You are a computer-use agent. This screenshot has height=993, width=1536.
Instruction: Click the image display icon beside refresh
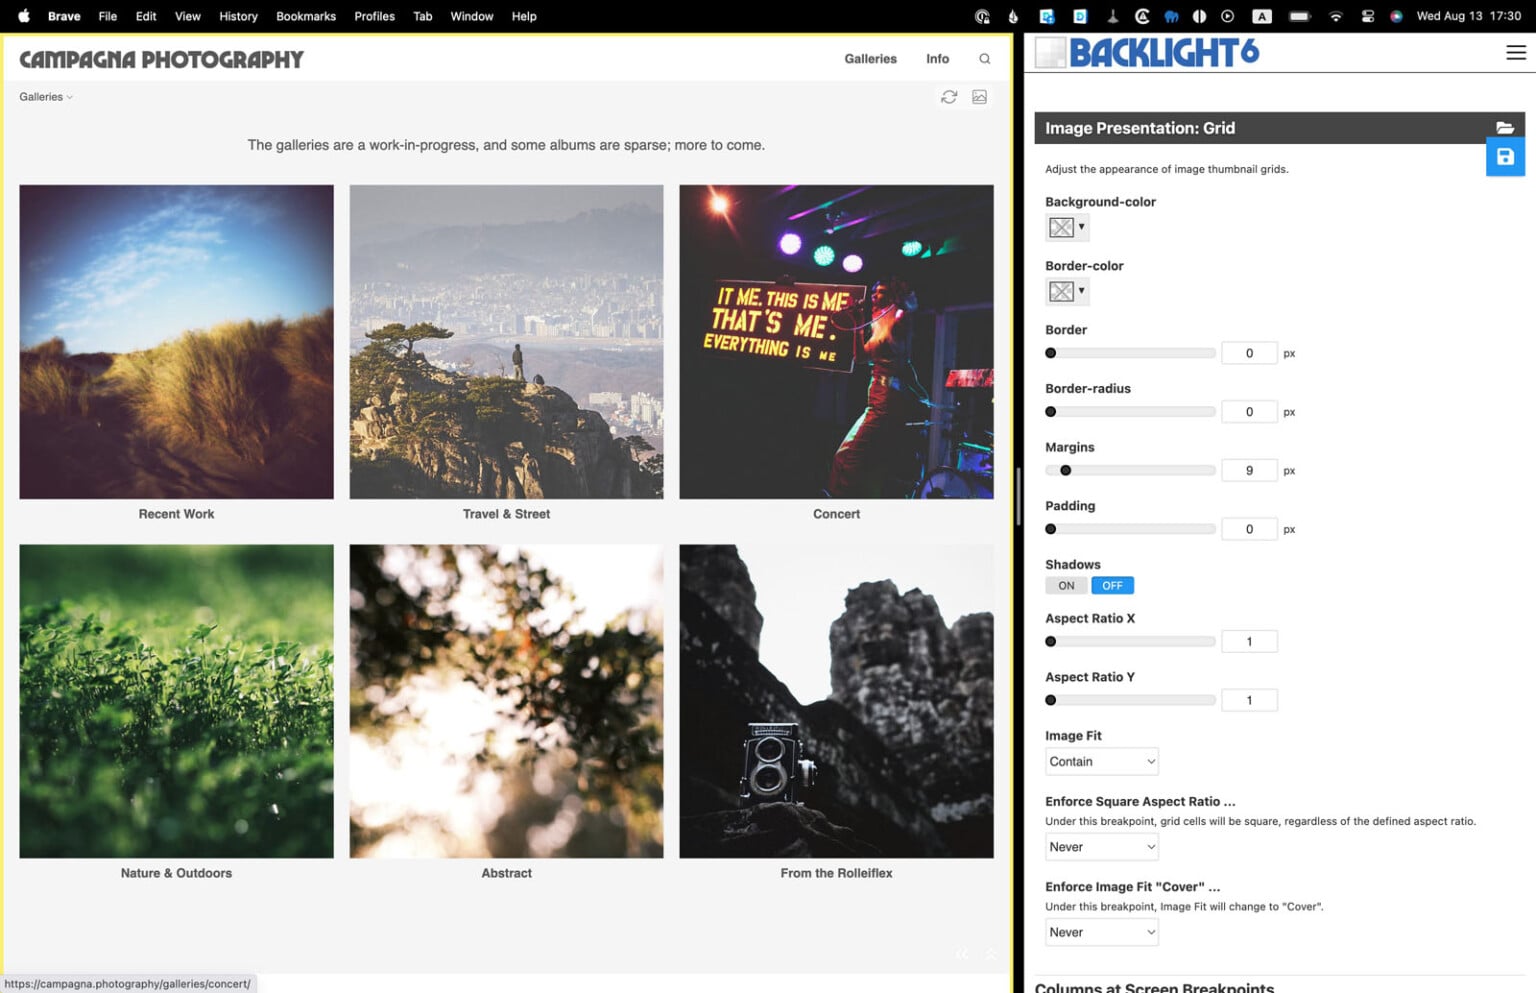pyautogui.click(x=979, y=97)
